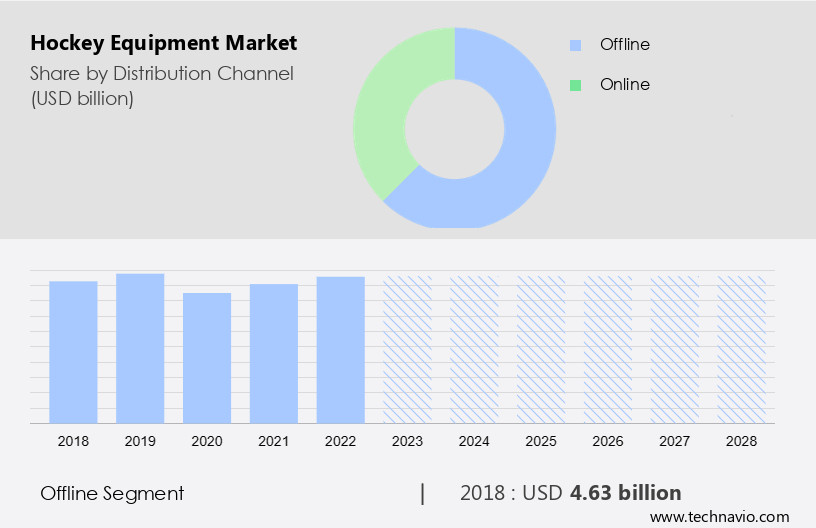Click the Offline Segment label
The image size is (816, 528).
point(112,493)
